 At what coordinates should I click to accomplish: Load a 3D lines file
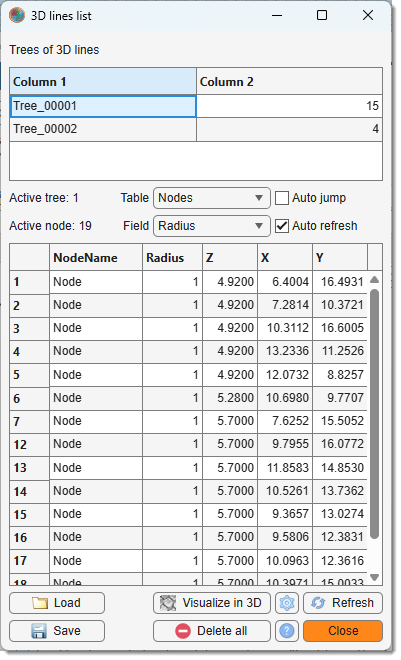tap(57, 603)
